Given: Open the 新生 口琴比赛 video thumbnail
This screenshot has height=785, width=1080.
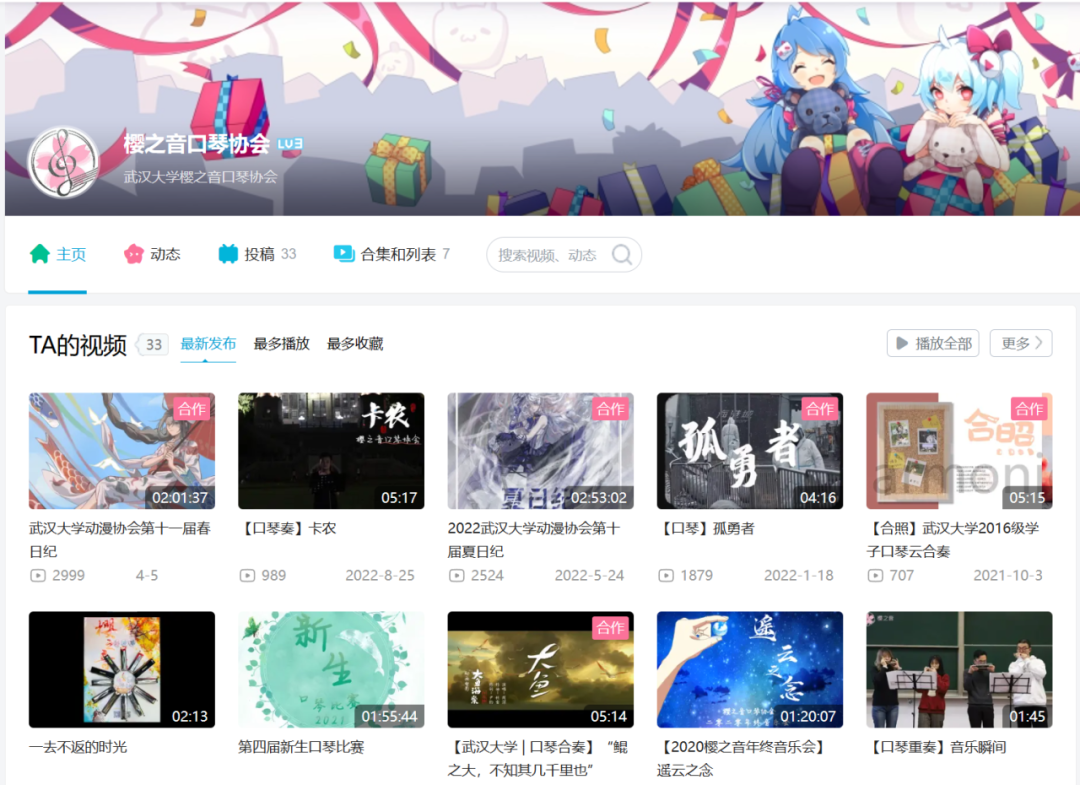Looking at the screenshot, I should [x=331, y=669].
